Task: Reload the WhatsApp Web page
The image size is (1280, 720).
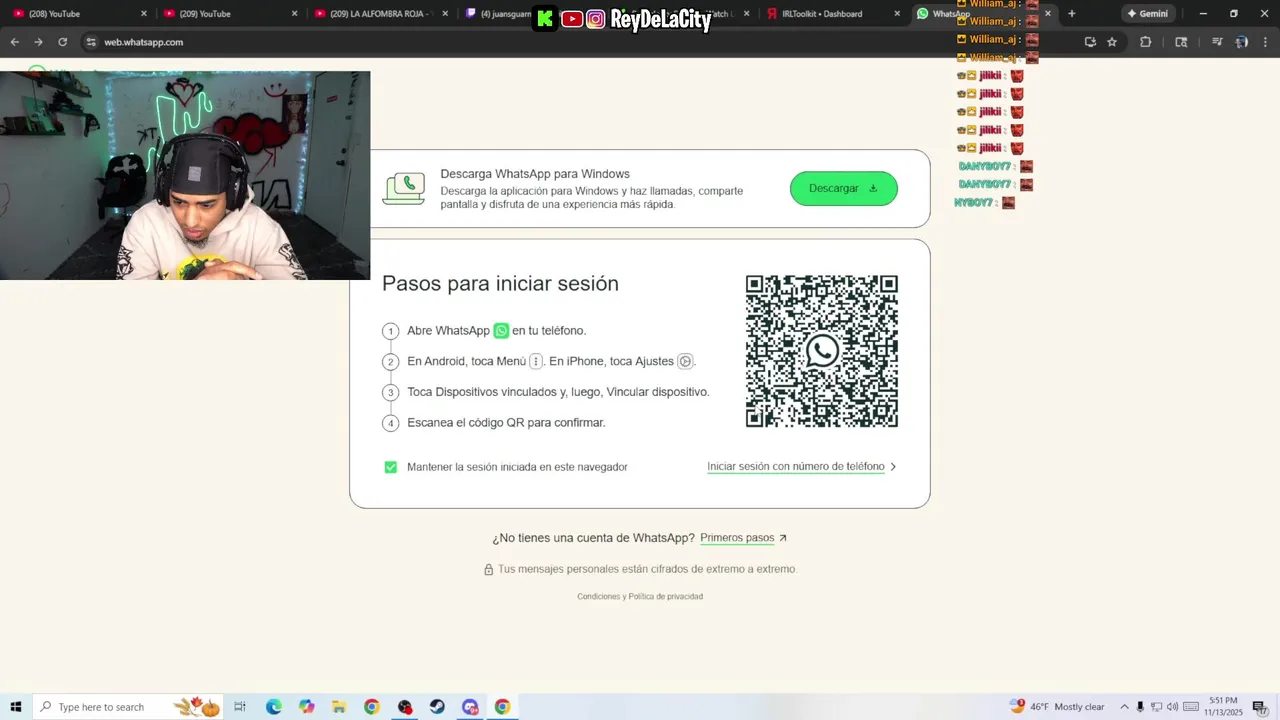Action: tap(62, 42)
